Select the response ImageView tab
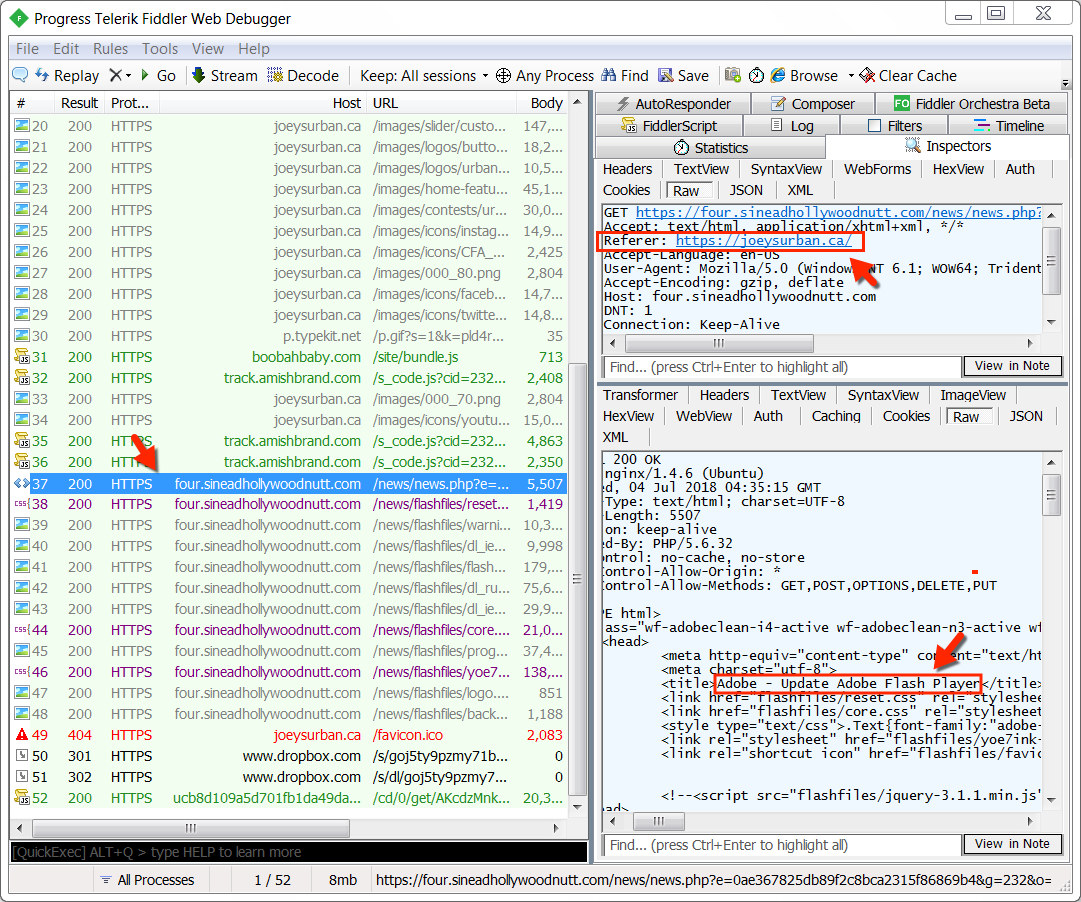The image size is (1081, 902). (x=973, y=395)
